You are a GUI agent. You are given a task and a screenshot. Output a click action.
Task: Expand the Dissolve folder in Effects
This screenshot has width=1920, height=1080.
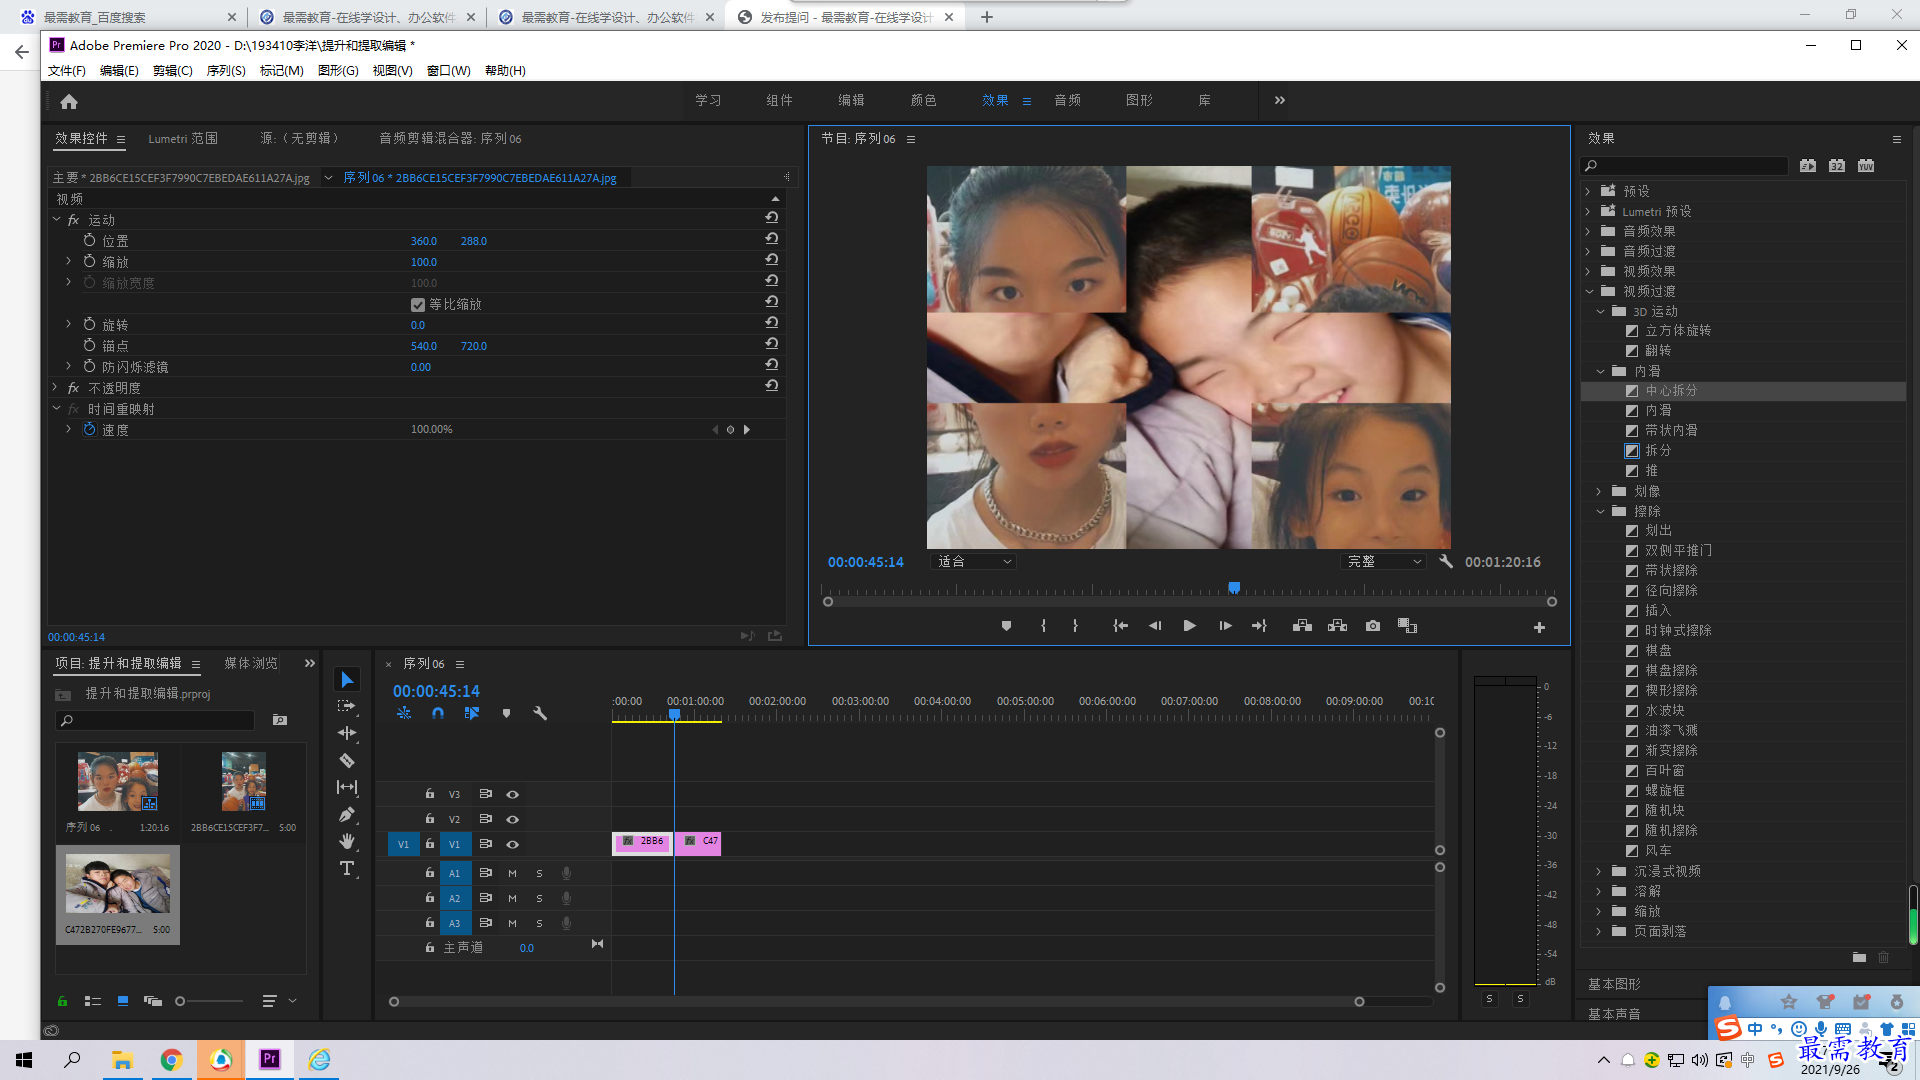click(x=1599, y=891)
